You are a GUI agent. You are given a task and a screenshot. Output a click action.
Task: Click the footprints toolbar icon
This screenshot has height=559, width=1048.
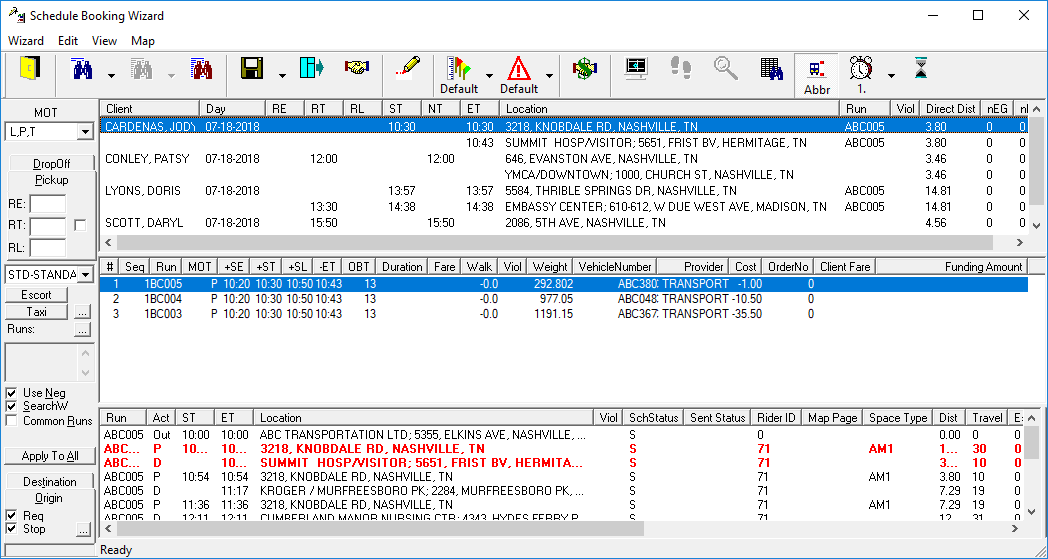(680, 68)
